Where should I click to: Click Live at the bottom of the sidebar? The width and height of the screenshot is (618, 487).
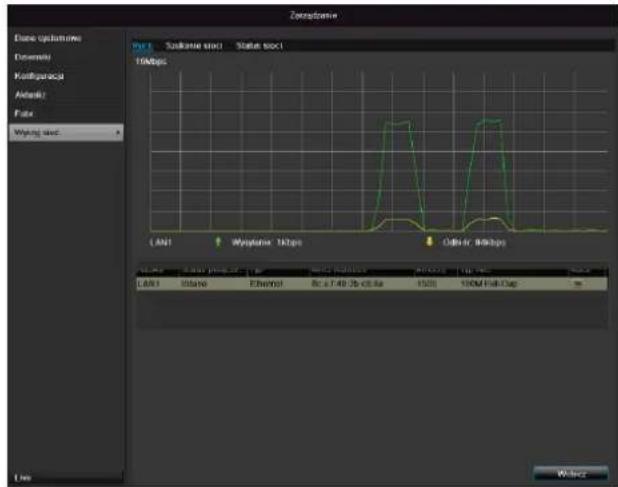click(x=23, y=478)
